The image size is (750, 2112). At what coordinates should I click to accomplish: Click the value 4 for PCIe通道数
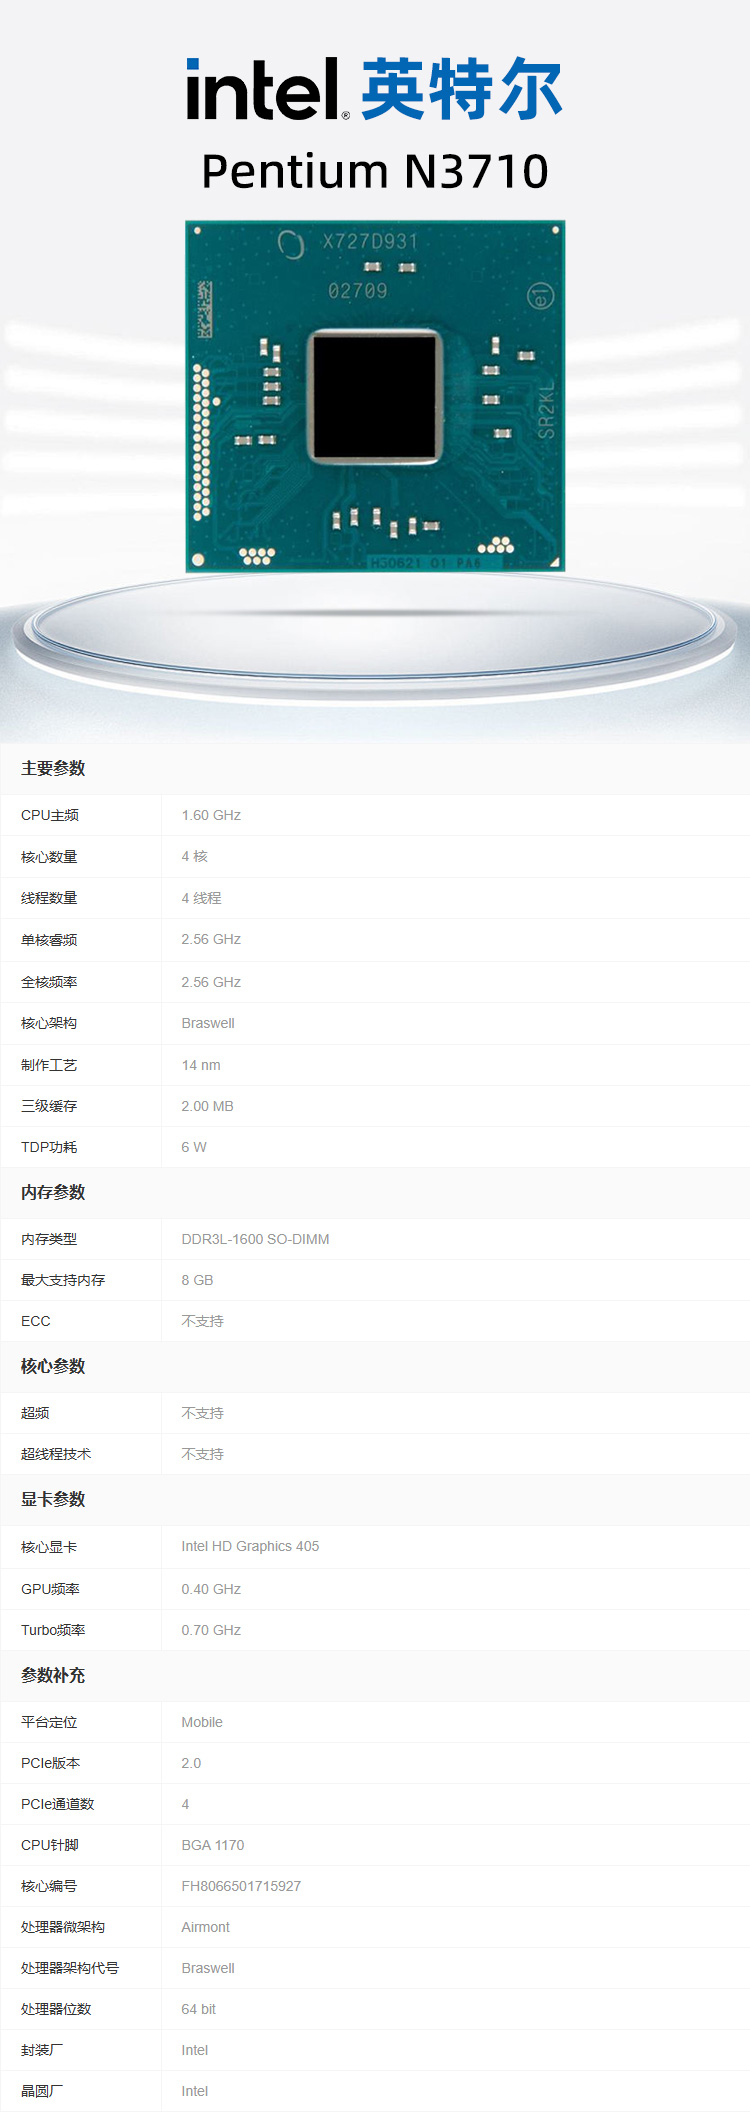(x=185, y=1804)
